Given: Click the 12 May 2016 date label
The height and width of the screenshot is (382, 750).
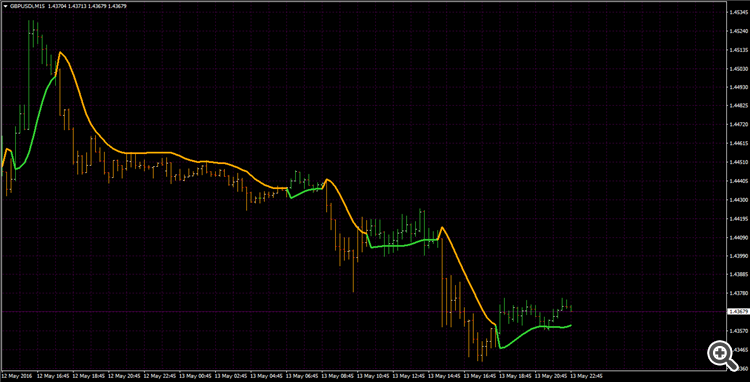Looking at the screenshot, I should tap(17, 375).
